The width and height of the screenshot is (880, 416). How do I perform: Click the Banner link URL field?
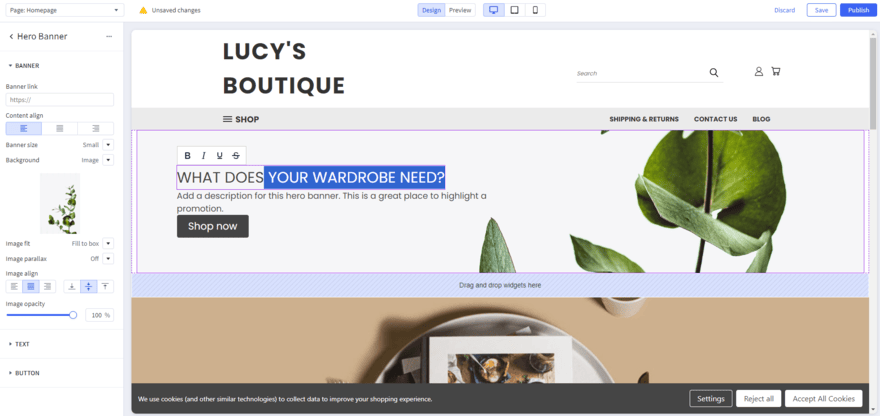coord(59,100)
